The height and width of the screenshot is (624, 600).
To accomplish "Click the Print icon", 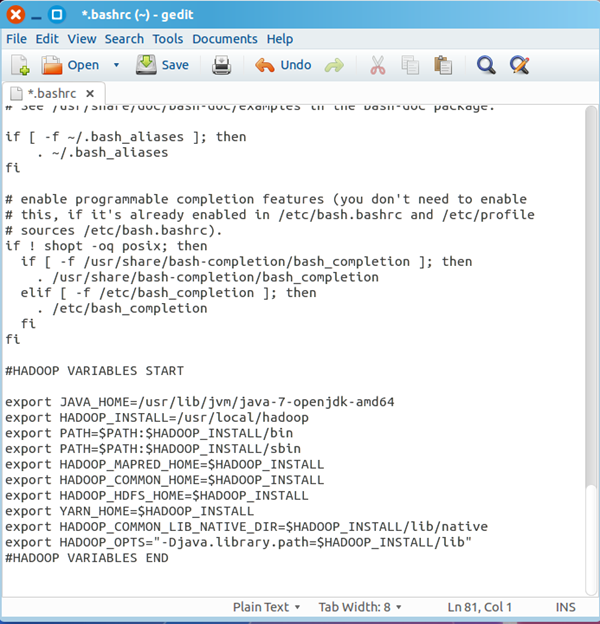I will (221, 65).
